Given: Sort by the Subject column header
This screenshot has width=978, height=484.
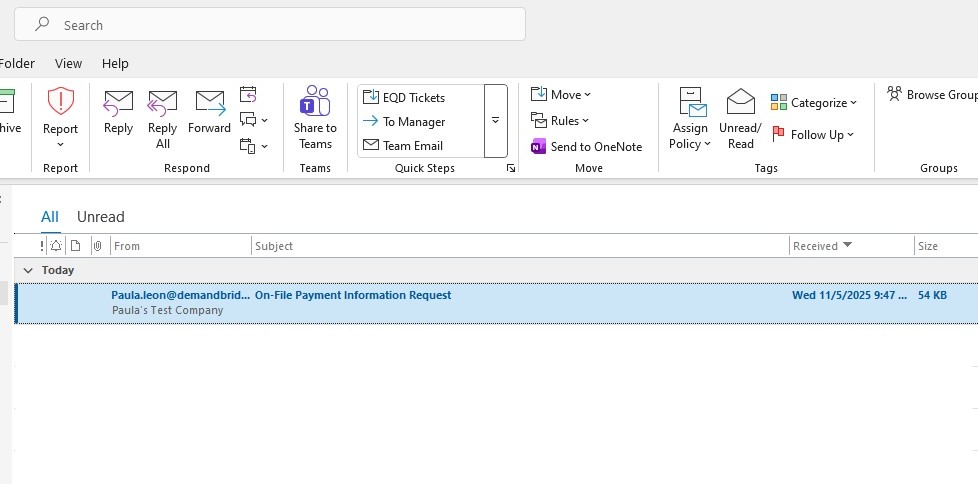Looking at the screenshot, I should 521,246.
